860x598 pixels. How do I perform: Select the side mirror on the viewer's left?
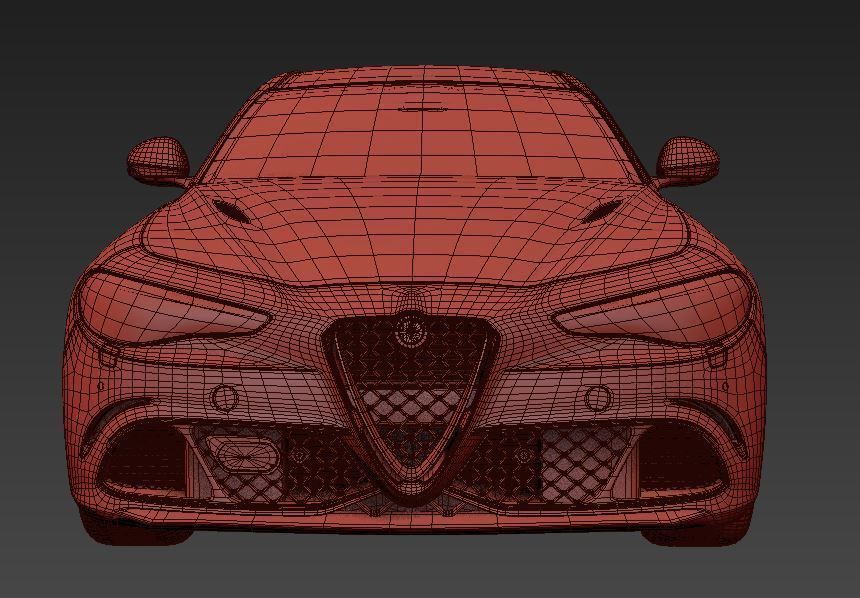click(x=159, y=160)
